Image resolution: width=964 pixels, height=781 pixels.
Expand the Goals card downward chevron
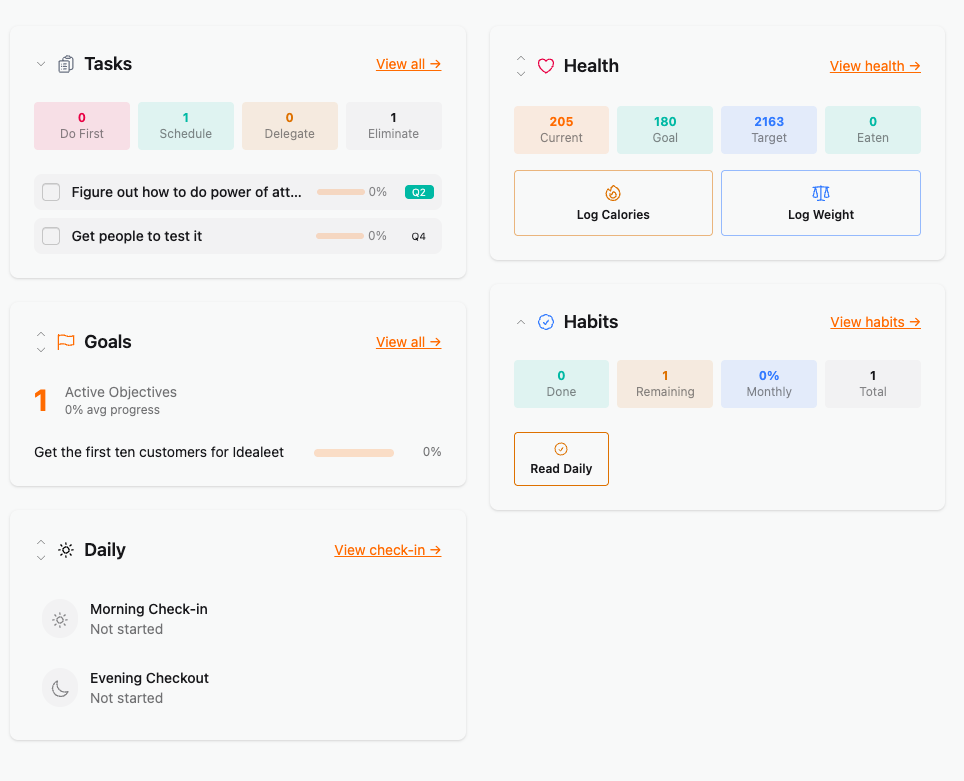tap(40, 349)
